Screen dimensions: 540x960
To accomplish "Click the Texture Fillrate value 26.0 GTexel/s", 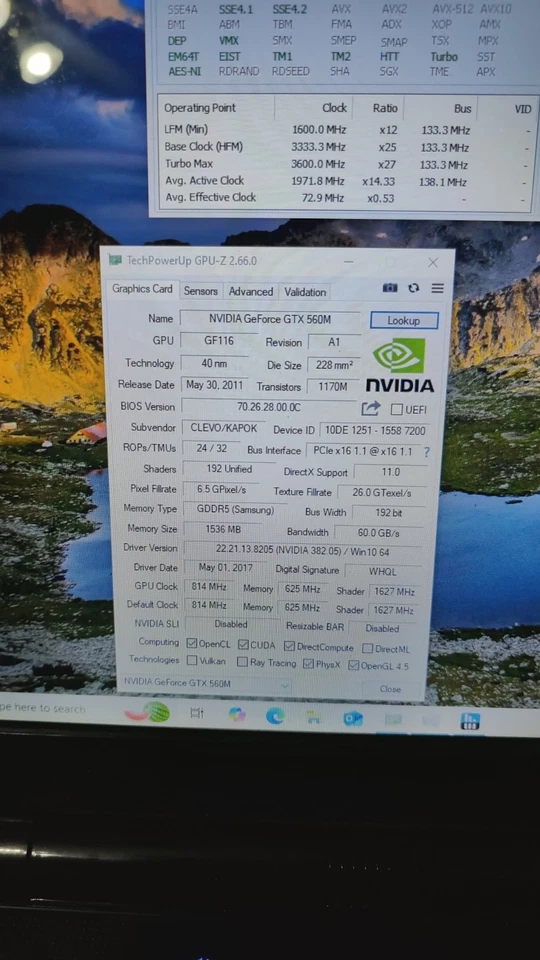I will pos(381,492).
